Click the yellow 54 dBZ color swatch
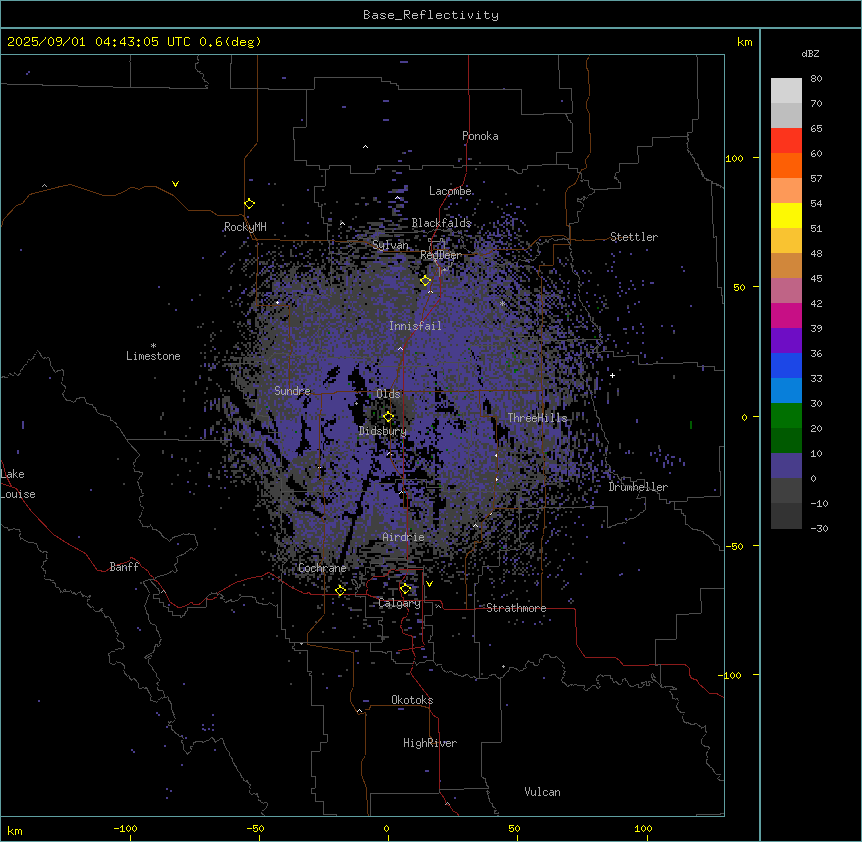 [786, 215]
